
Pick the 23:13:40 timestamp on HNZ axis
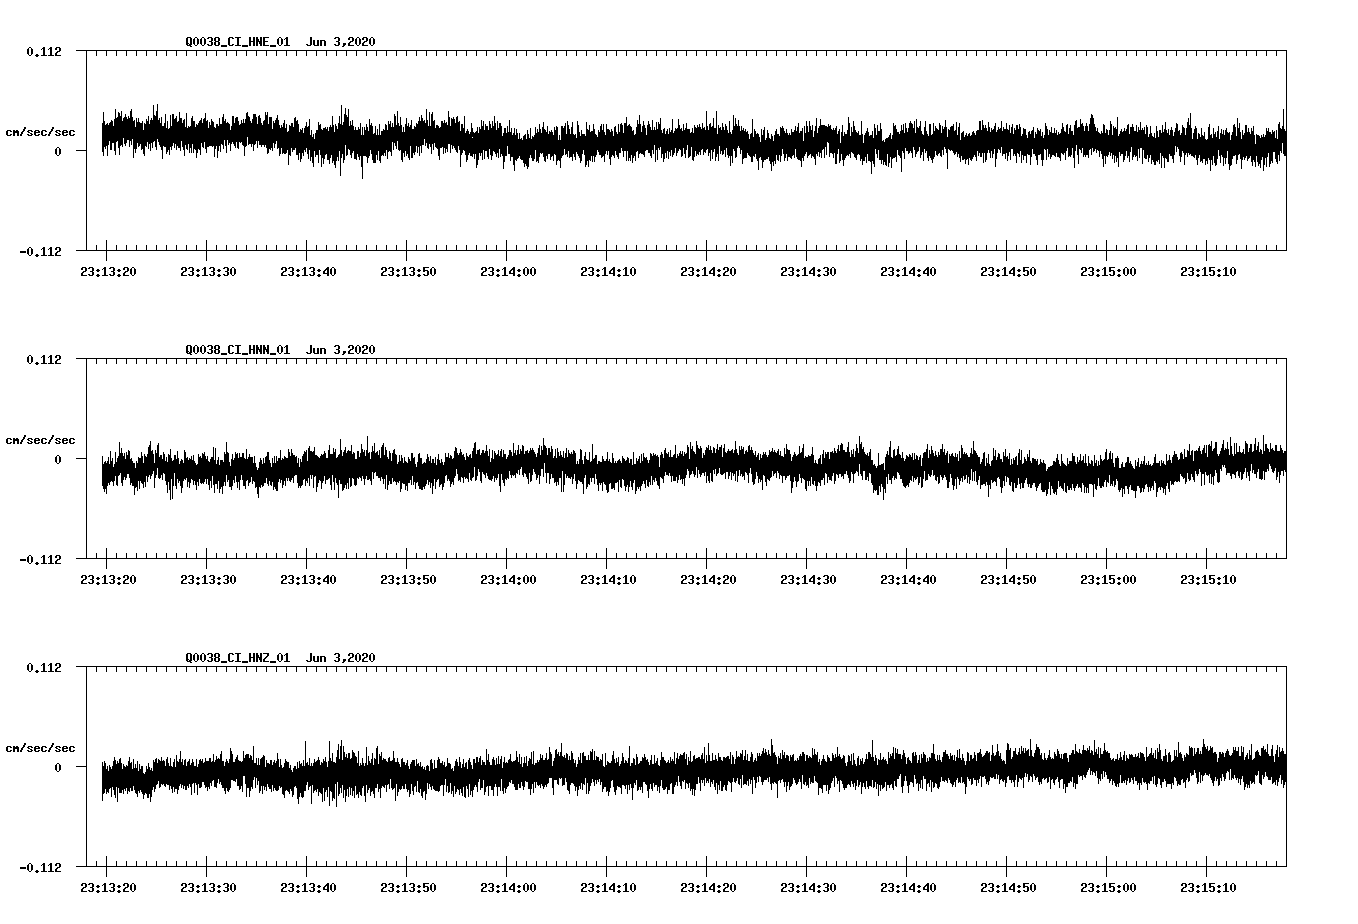(308, 888)
